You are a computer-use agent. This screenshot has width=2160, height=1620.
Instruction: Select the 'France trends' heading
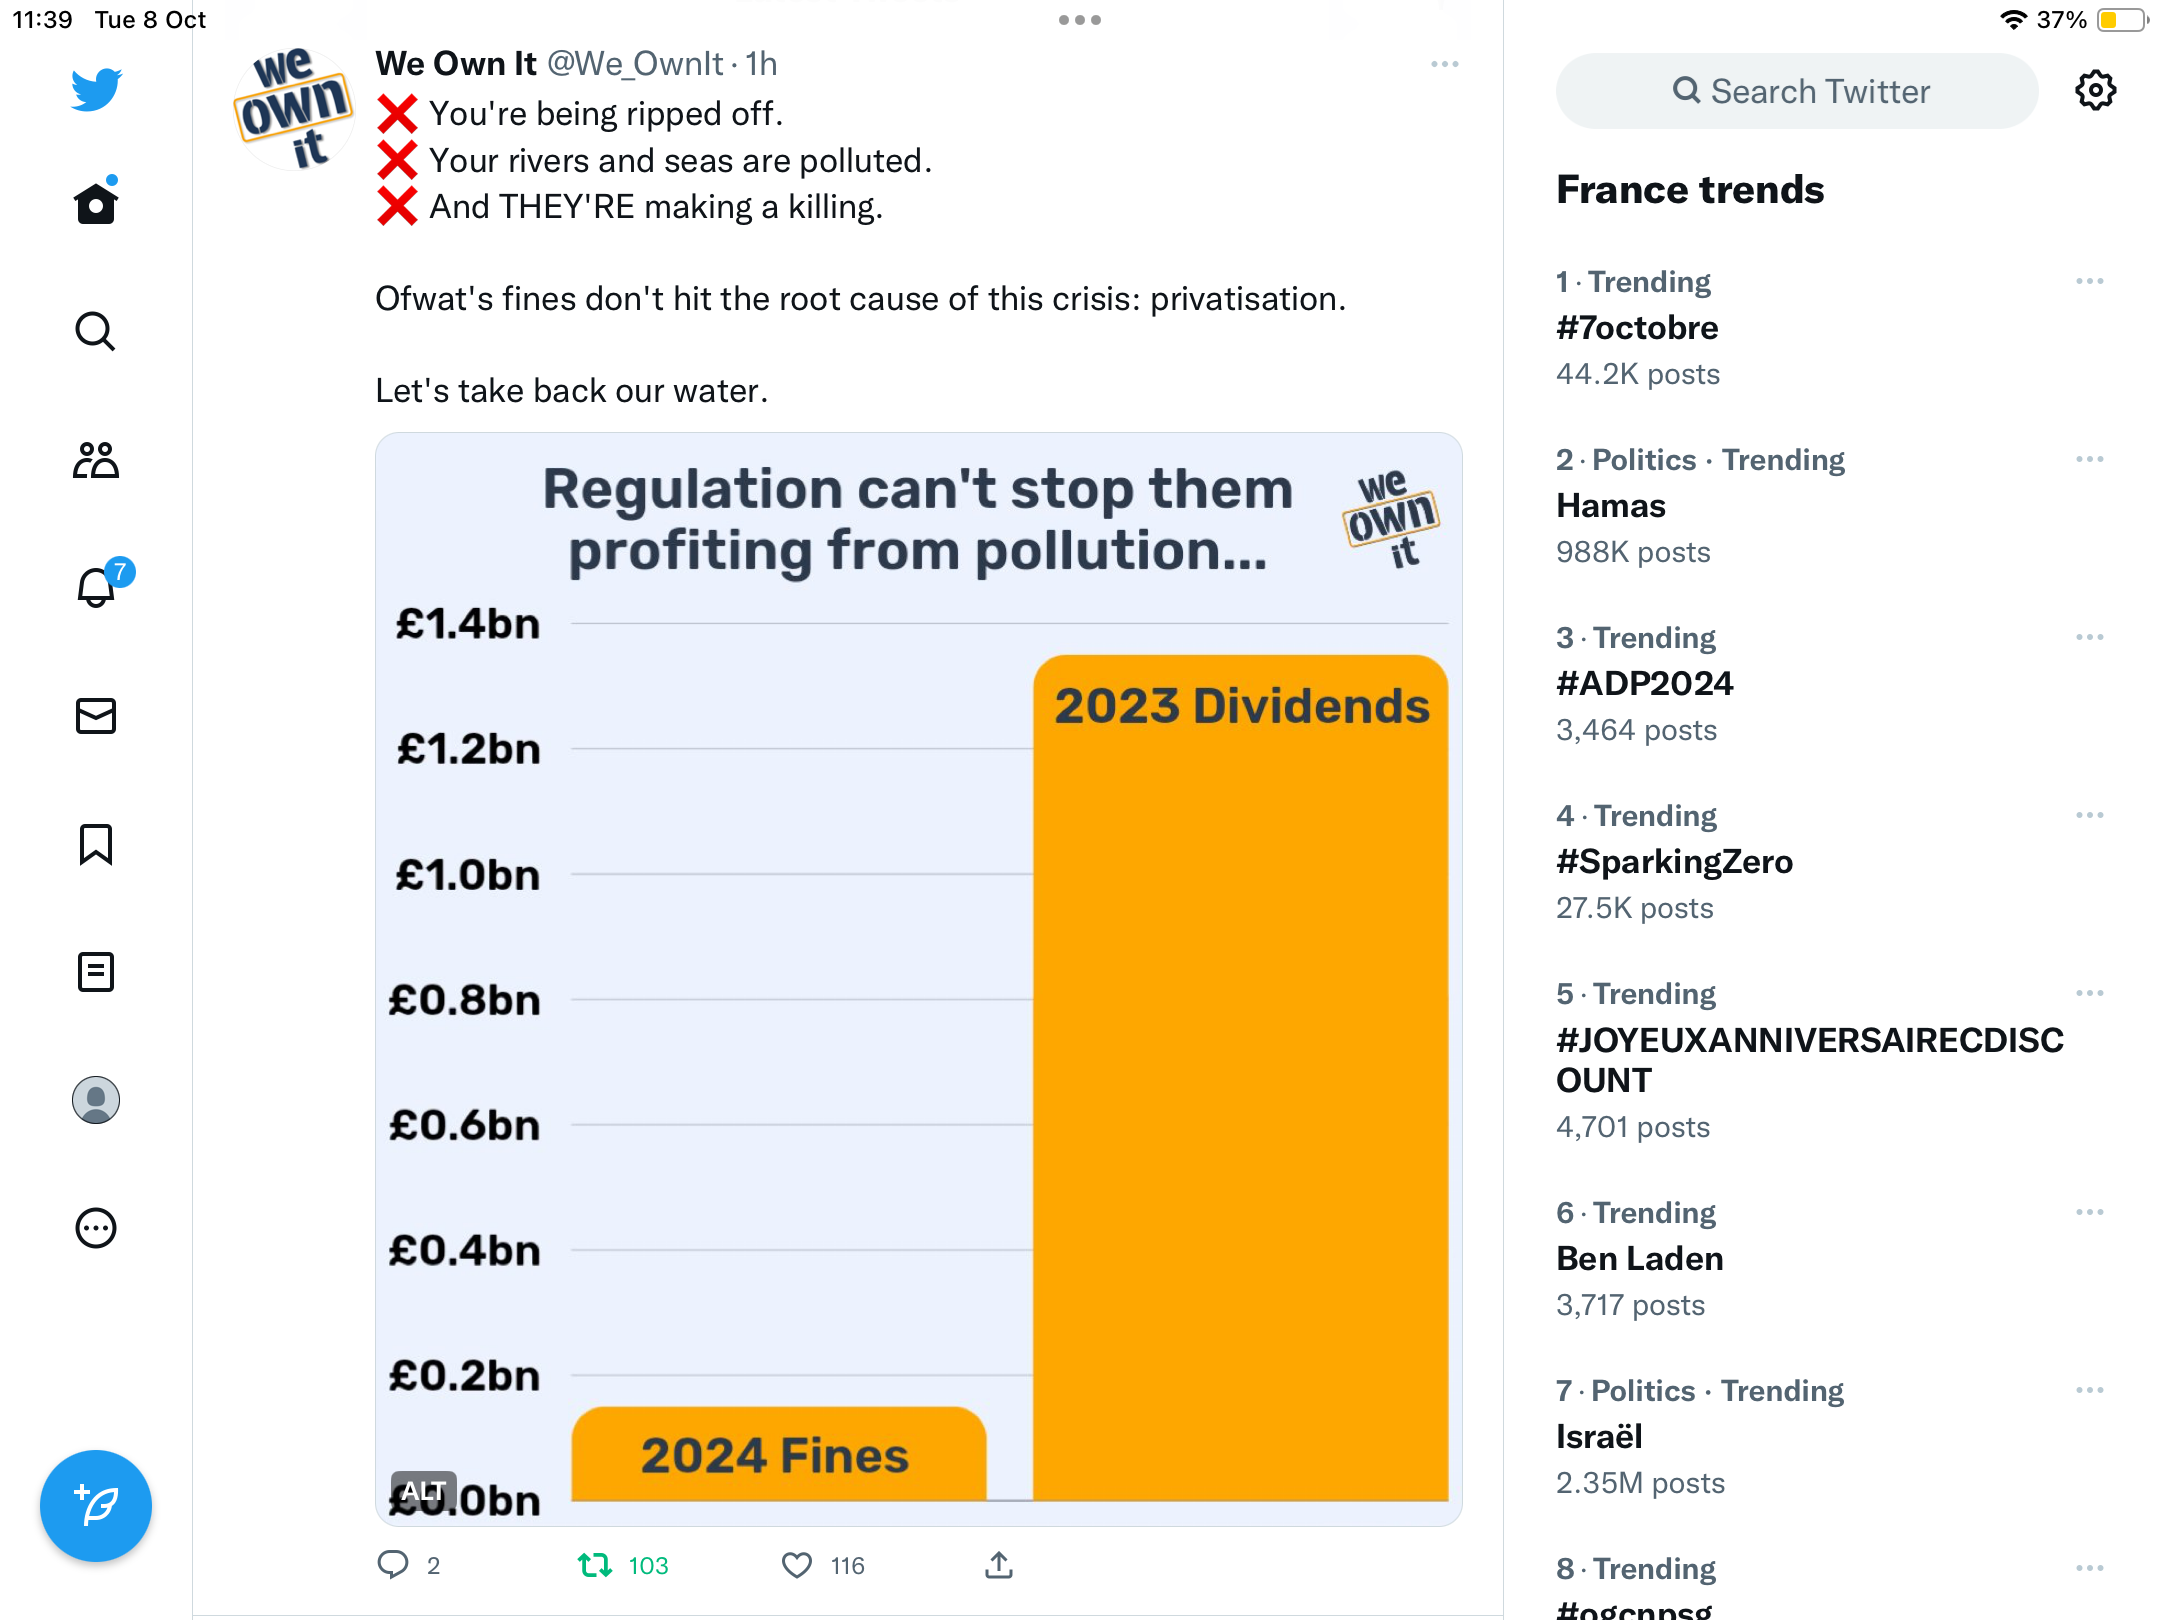1690,190
